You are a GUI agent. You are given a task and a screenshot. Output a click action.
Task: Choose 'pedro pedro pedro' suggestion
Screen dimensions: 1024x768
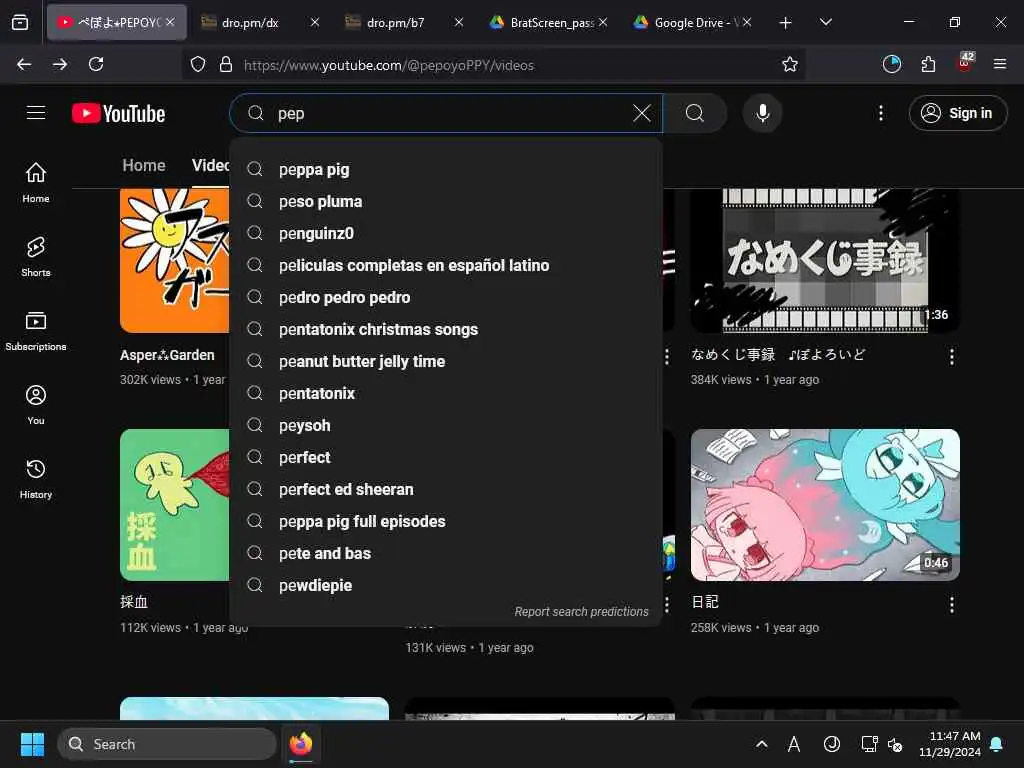tap(446, 298)
